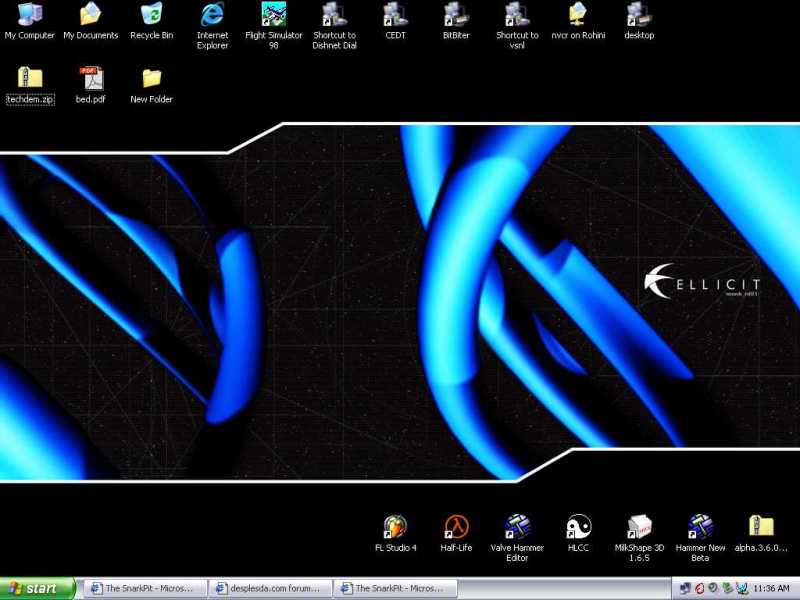This screenshot has width=800, height=600.
Task: Click the BitBiter desktop shortcut
Action: coord(456,14)
